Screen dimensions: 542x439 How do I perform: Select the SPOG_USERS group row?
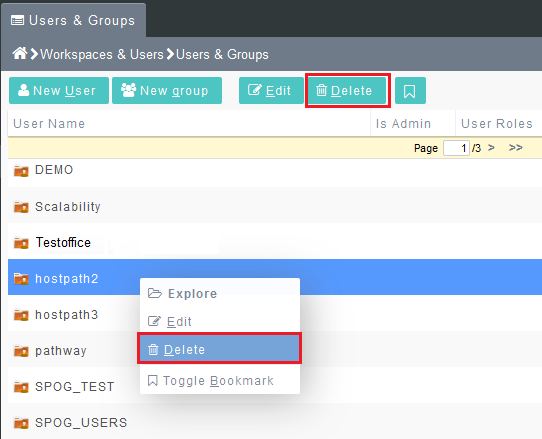click(x=275, y=422)
